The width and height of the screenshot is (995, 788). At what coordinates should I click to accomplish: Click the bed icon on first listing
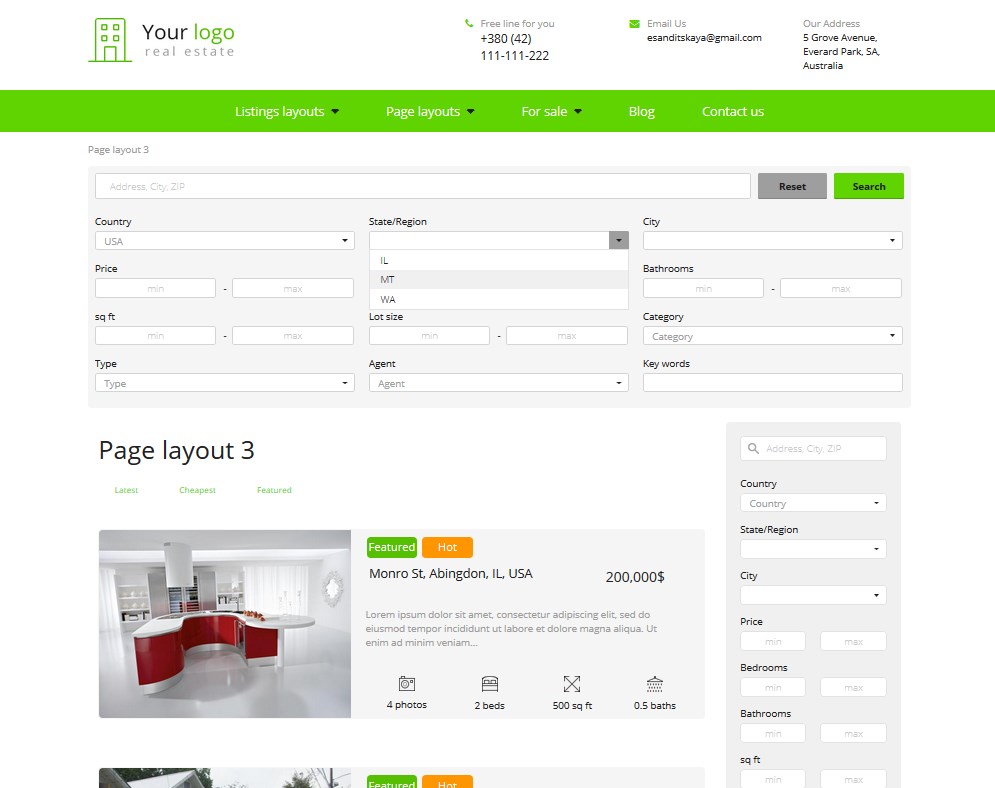[x=490, y=683]
